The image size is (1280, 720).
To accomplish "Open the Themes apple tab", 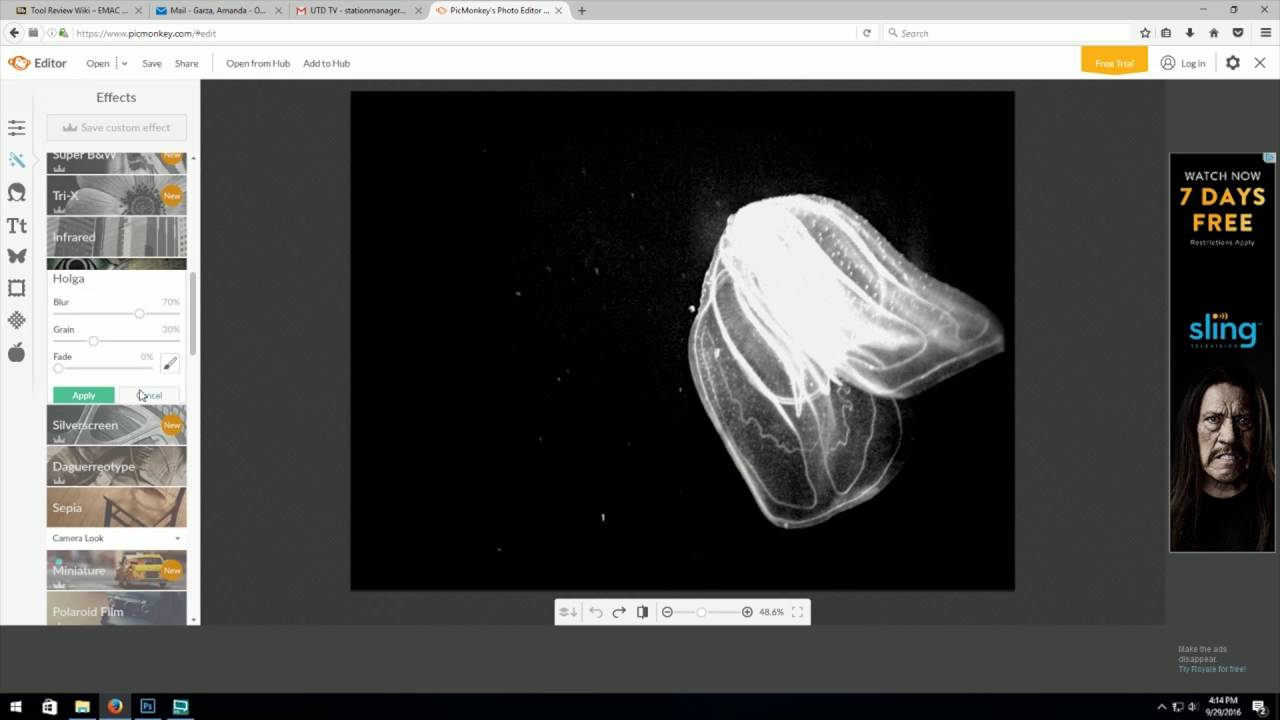I will (17, 352).
